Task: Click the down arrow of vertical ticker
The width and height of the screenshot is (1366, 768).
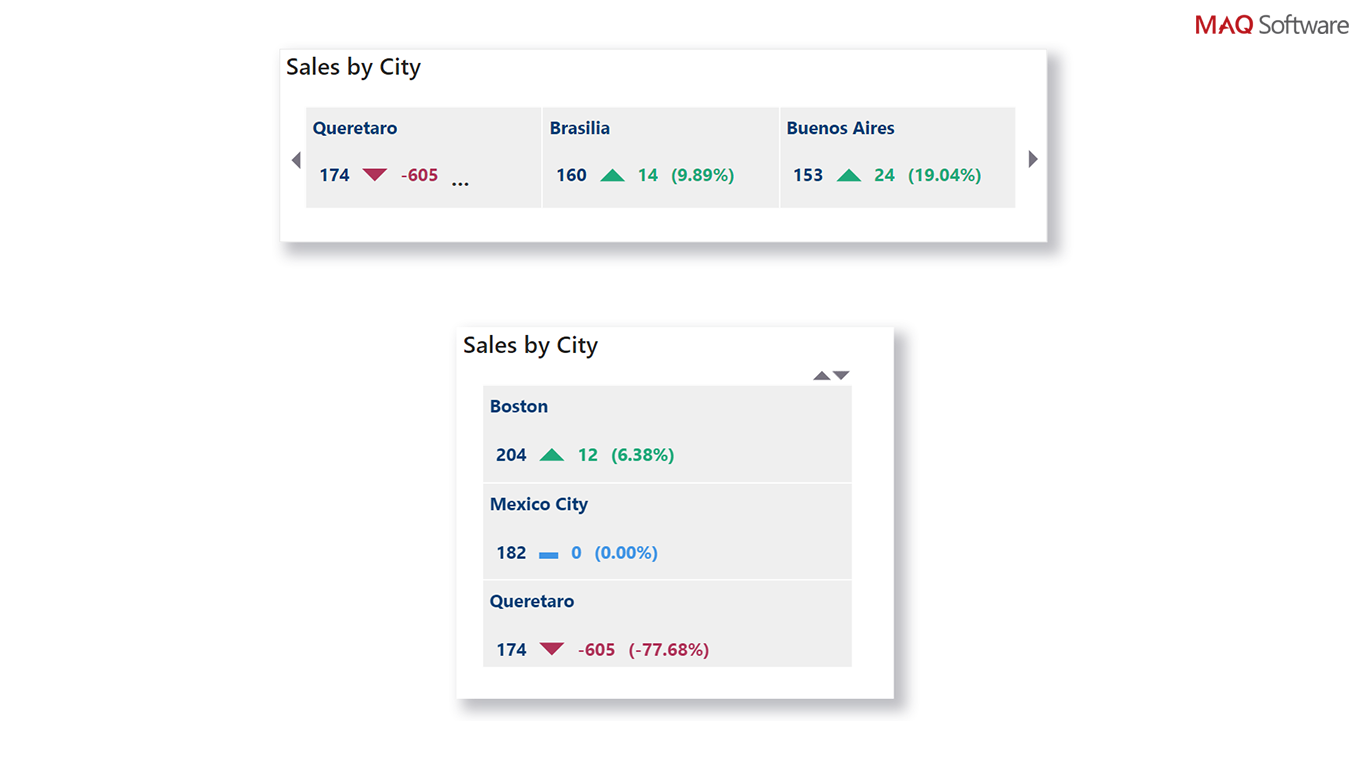Action: click(841, 375)
